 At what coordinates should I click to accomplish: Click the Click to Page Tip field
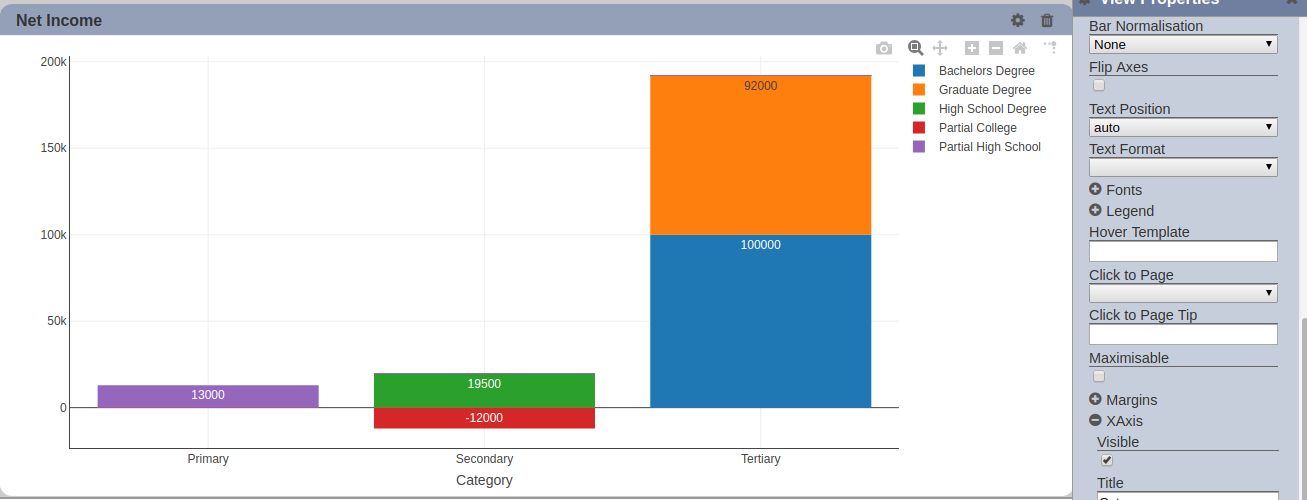[1183, 334]
